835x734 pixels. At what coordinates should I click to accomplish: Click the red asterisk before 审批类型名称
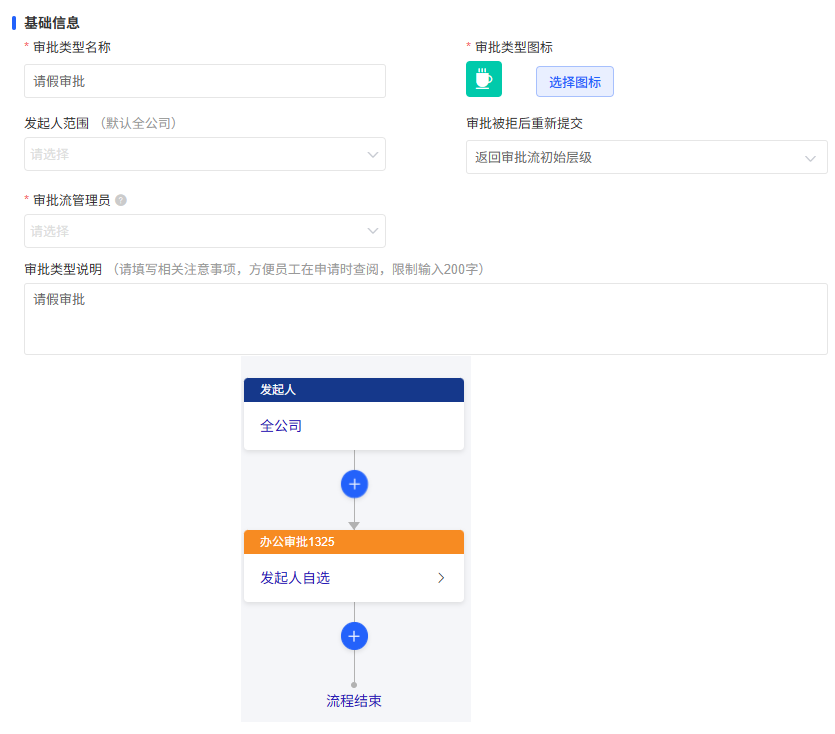27,46
